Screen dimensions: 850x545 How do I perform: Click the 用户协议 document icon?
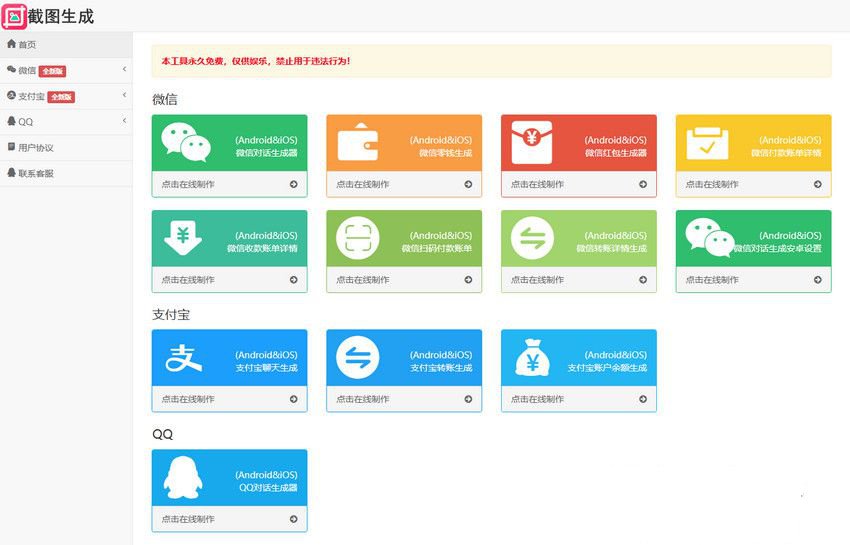(x=11, y=147)
